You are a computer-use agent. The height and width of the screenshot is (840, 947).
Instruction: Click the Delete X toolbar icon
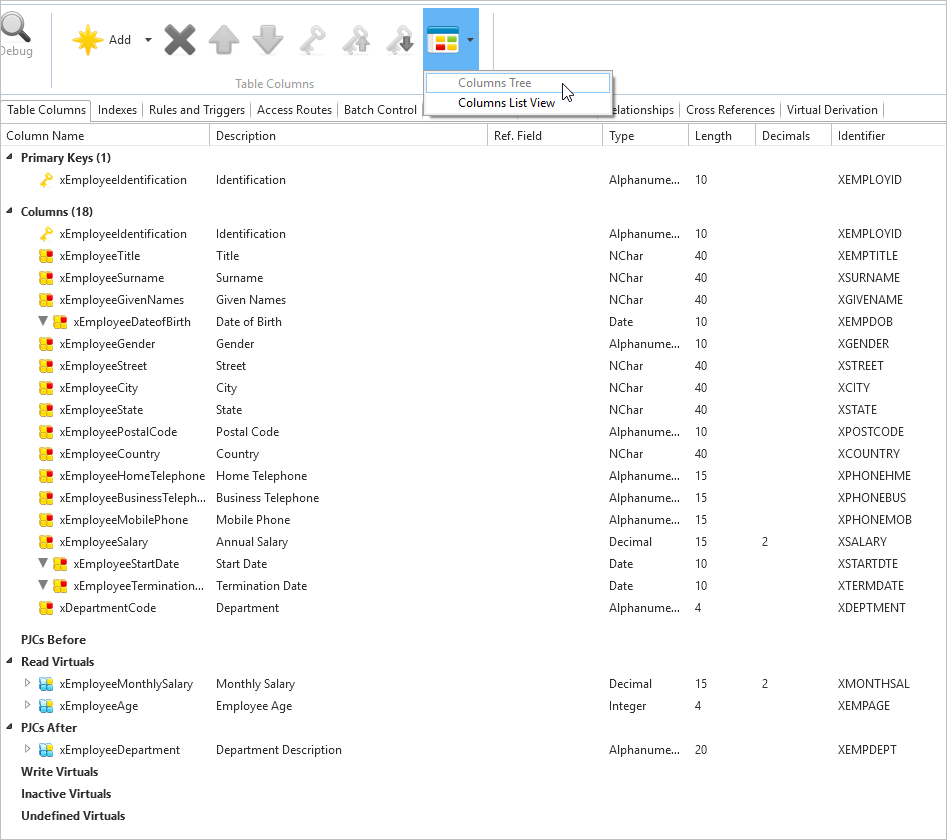tap(180, 40)
